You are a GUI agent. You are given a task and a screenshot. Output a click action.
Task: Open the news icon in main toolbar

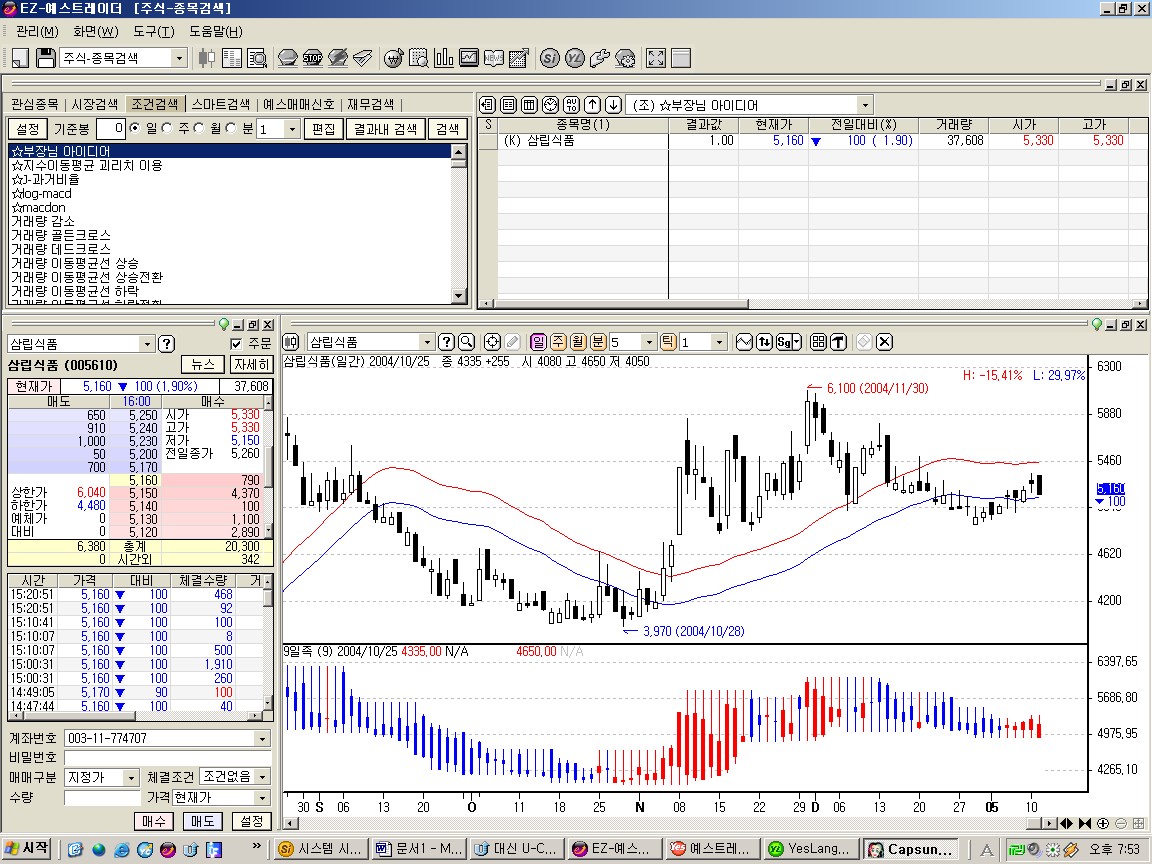coord(493,58)
